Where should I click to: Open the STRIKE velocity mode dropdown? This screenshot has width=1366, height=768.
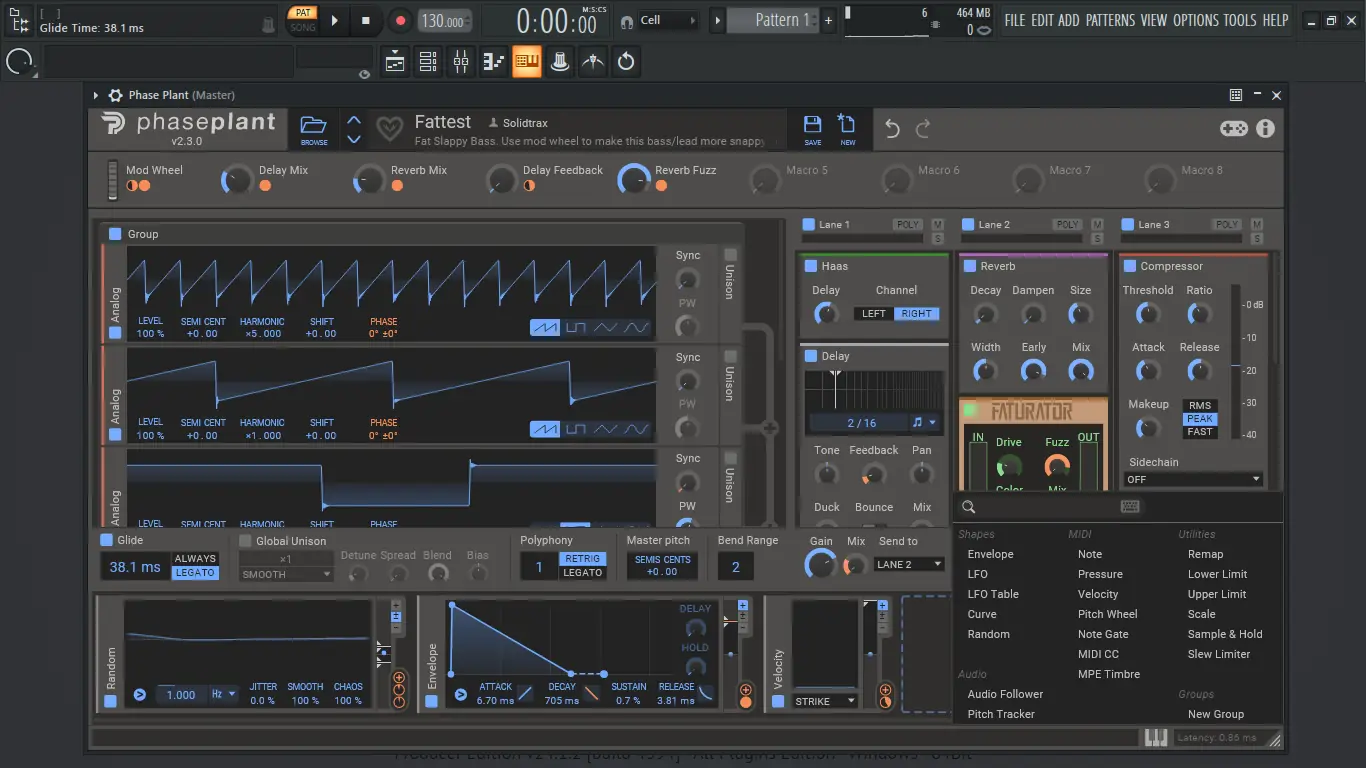pyautogui.click(x=825, y=701)
